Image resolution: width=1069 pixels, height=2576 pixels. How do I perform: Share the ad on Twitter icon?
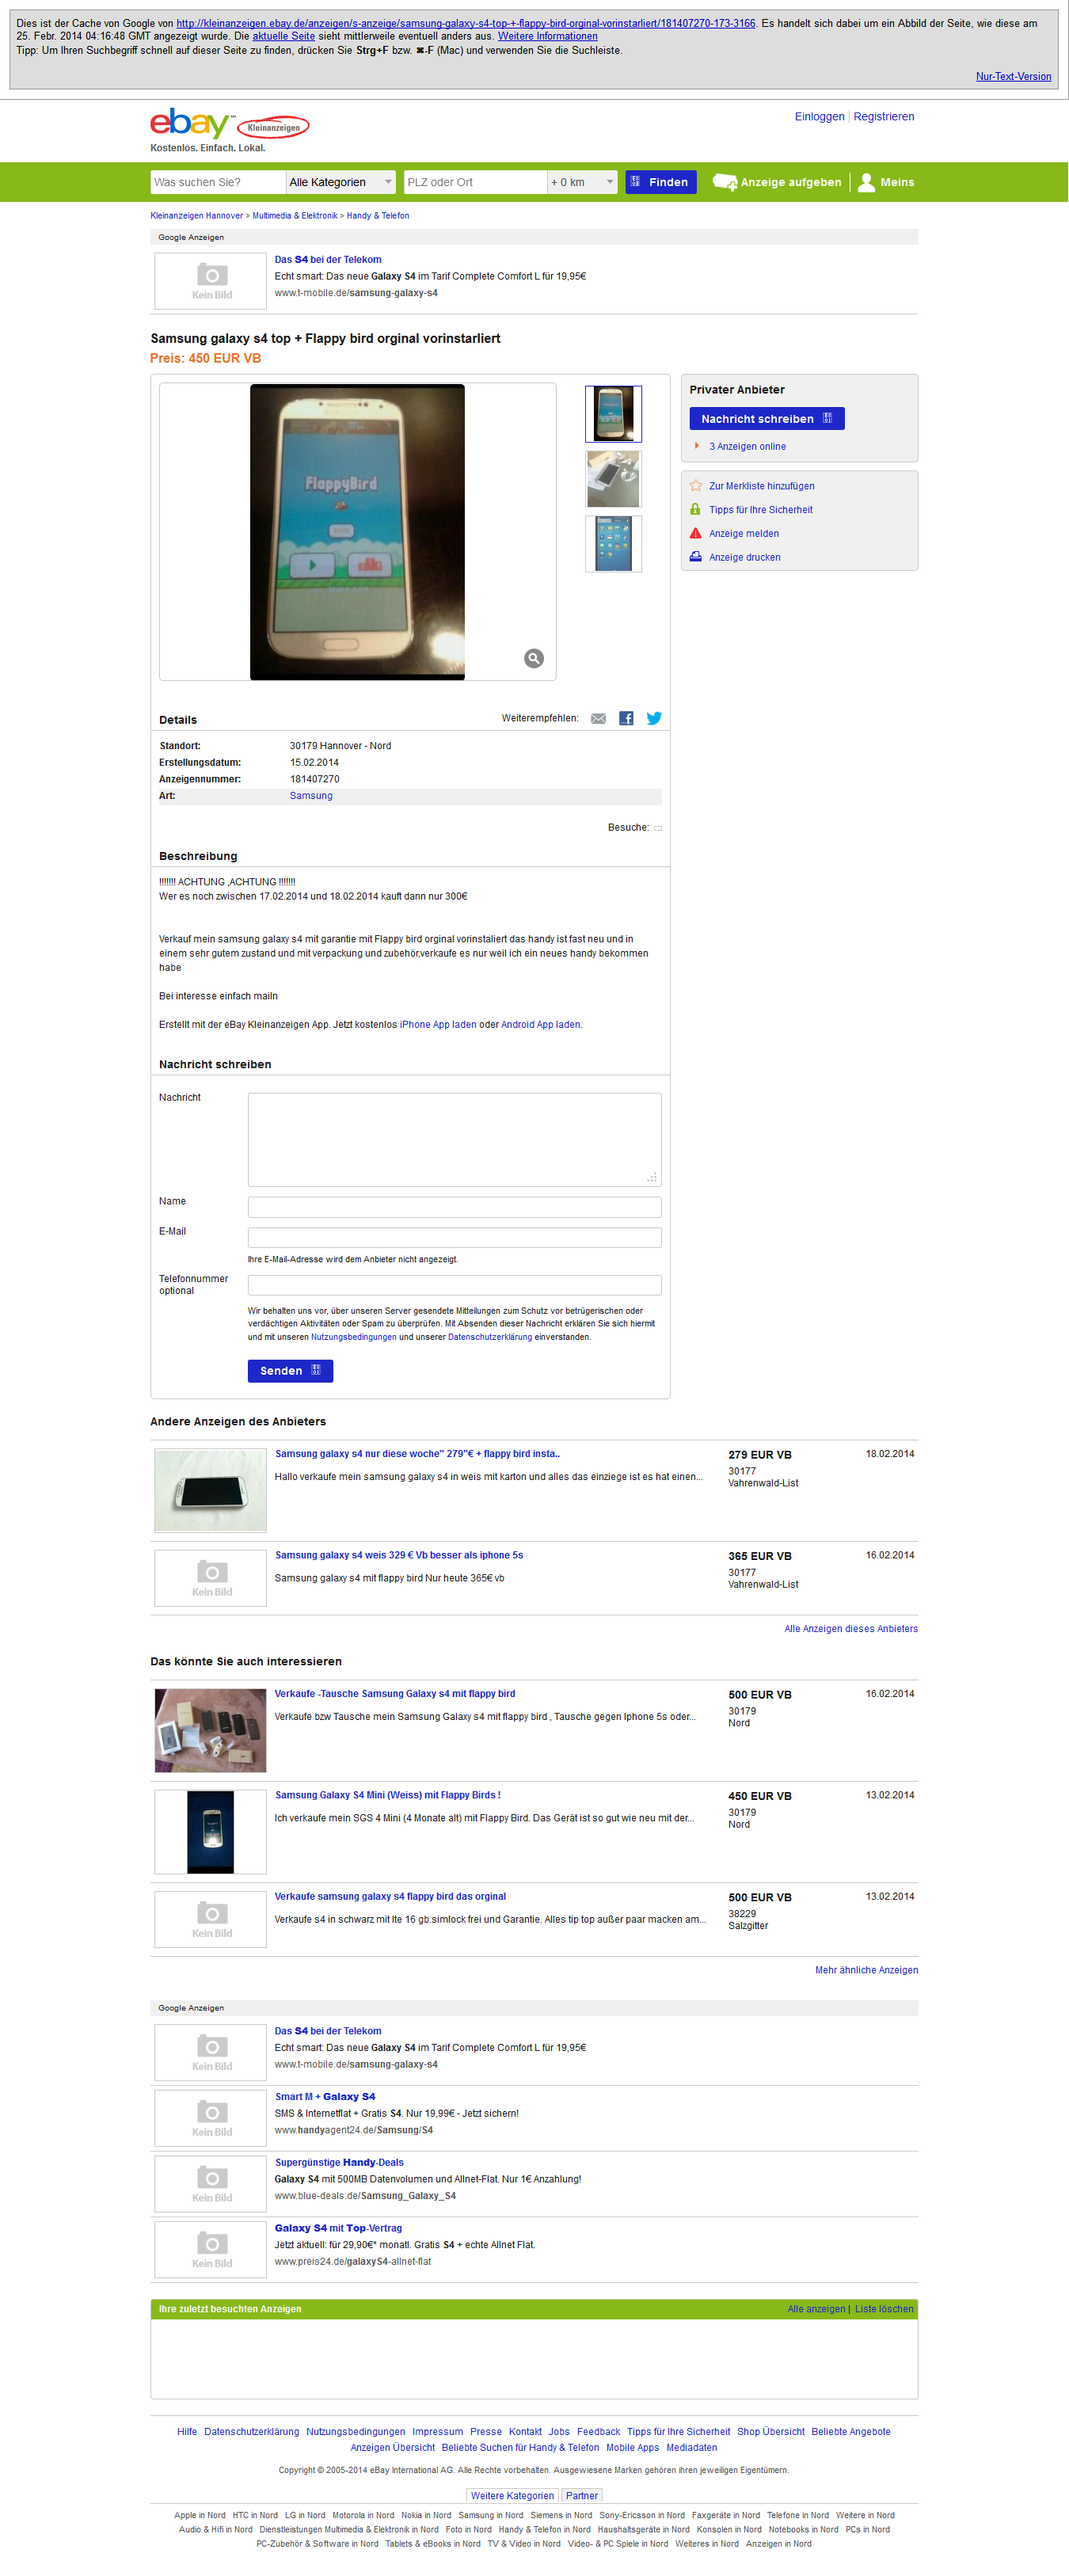click(654, 719)
